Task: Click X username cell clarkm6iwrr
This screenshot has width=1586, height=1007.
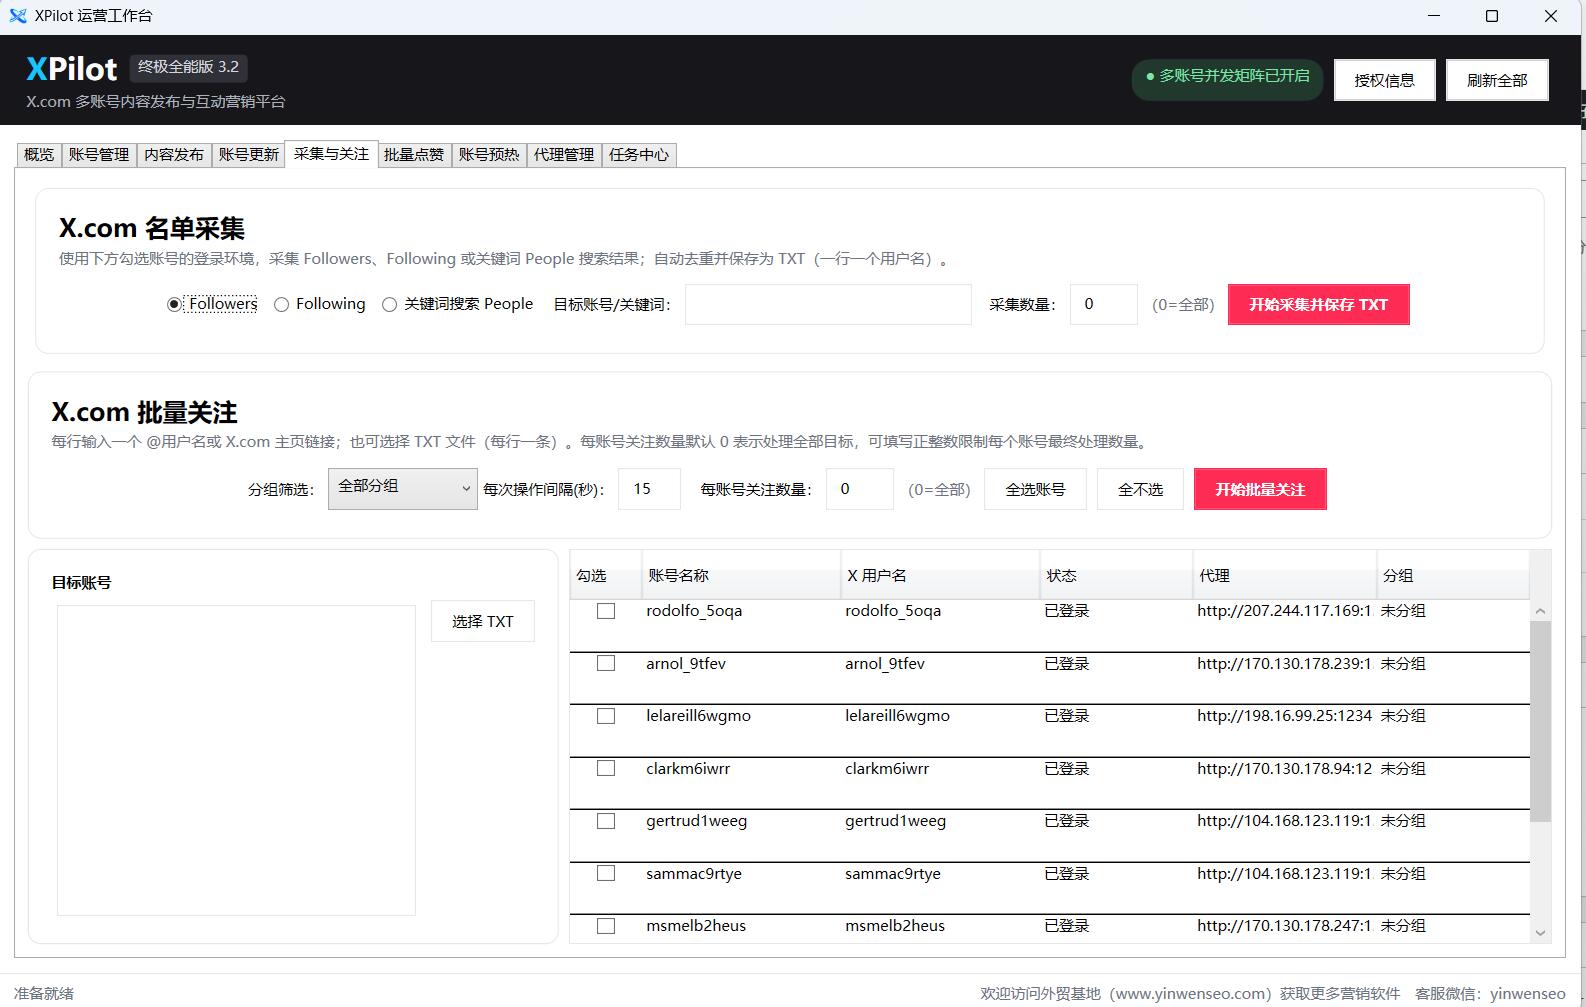Action: (887, 768)
